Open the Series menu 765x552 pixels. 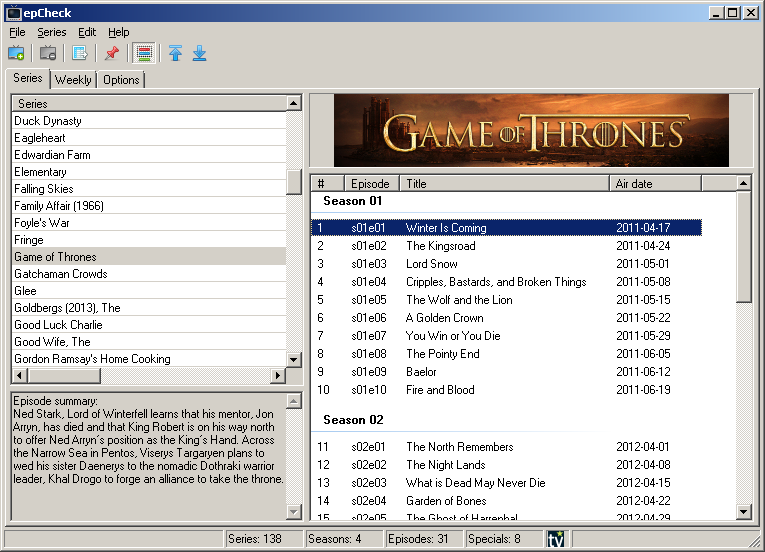52,32
